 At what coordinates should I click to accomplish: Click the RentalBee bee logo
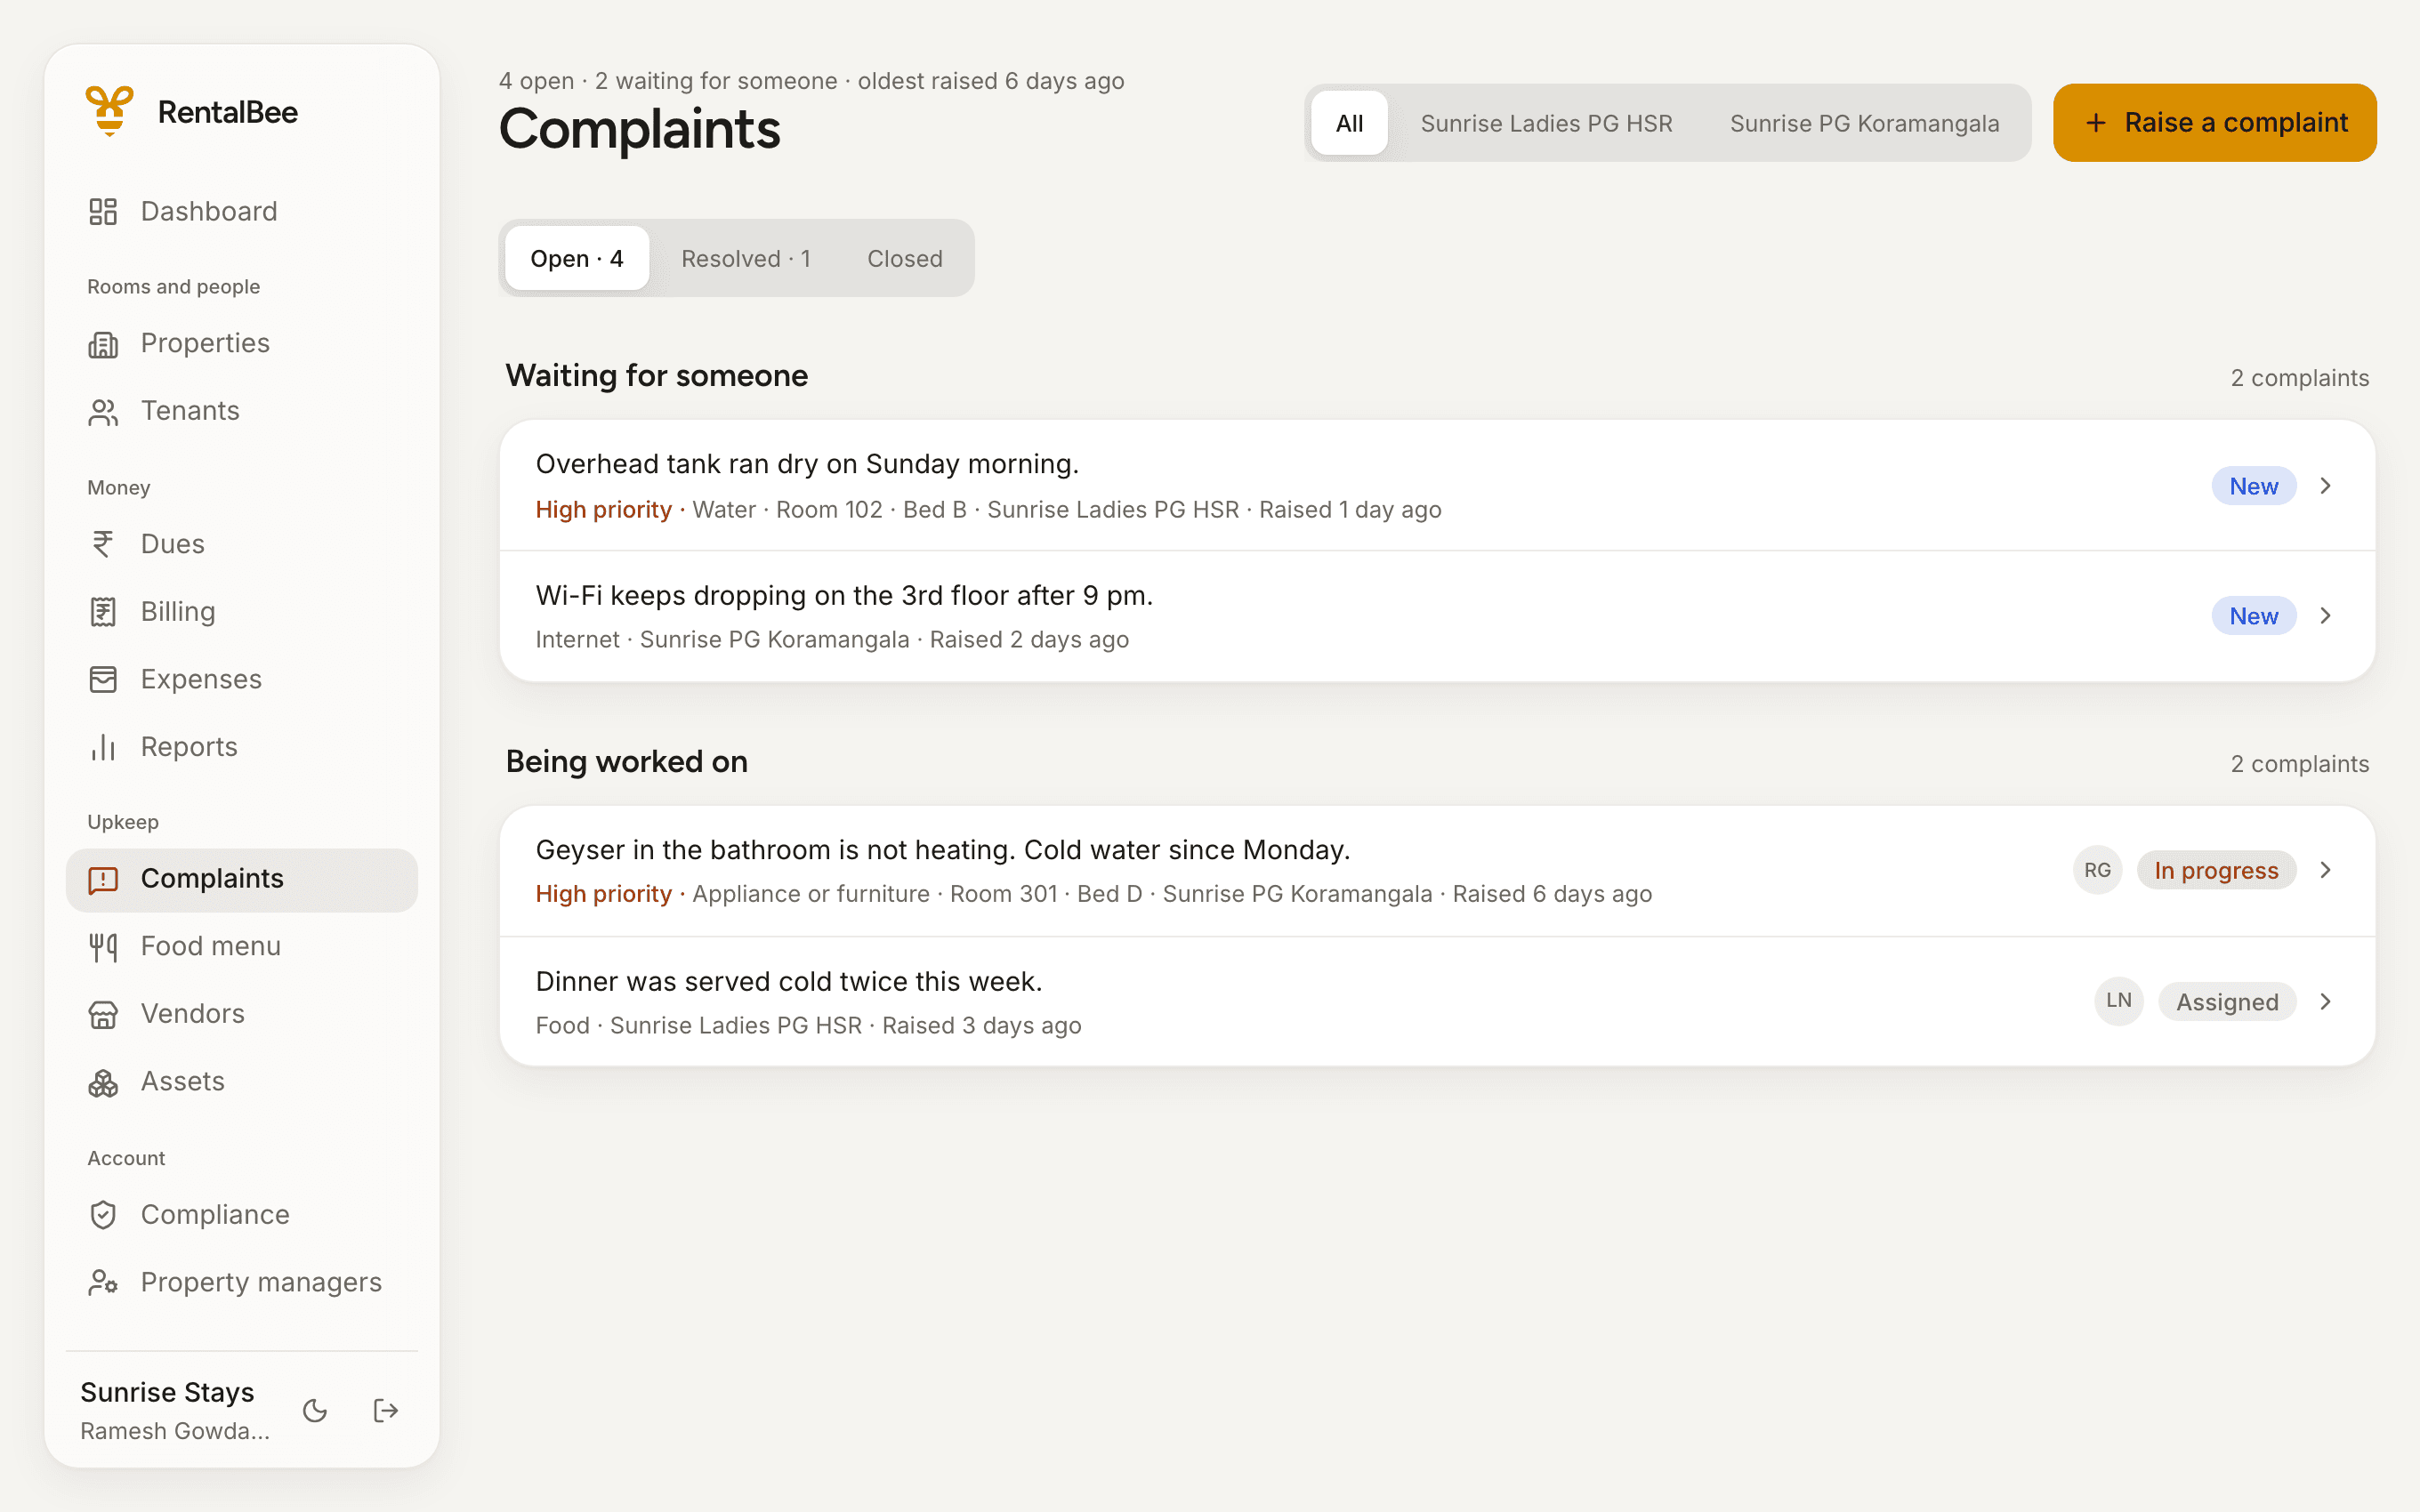click(110, 111)
